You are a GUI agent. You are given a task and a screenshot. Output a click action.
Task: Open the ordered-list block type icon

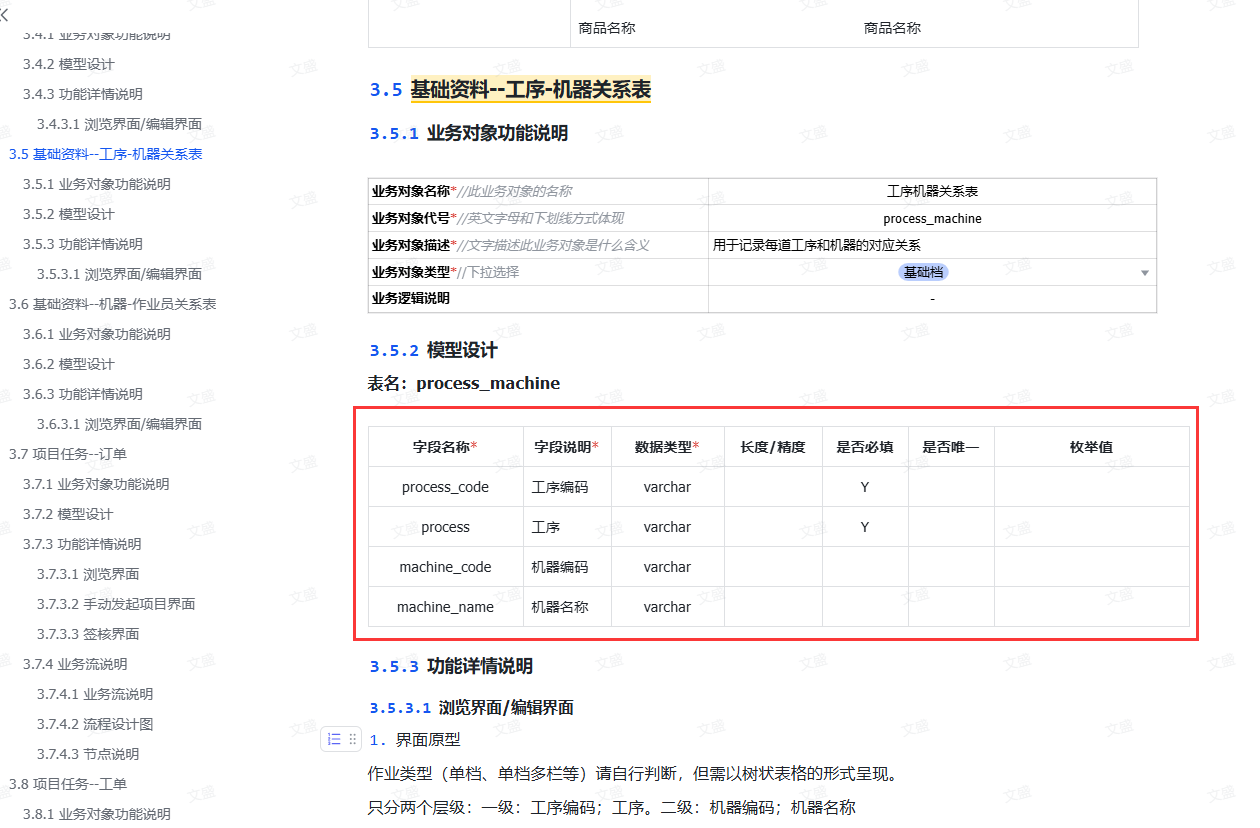pyautogui.click(x=334, y=739)
